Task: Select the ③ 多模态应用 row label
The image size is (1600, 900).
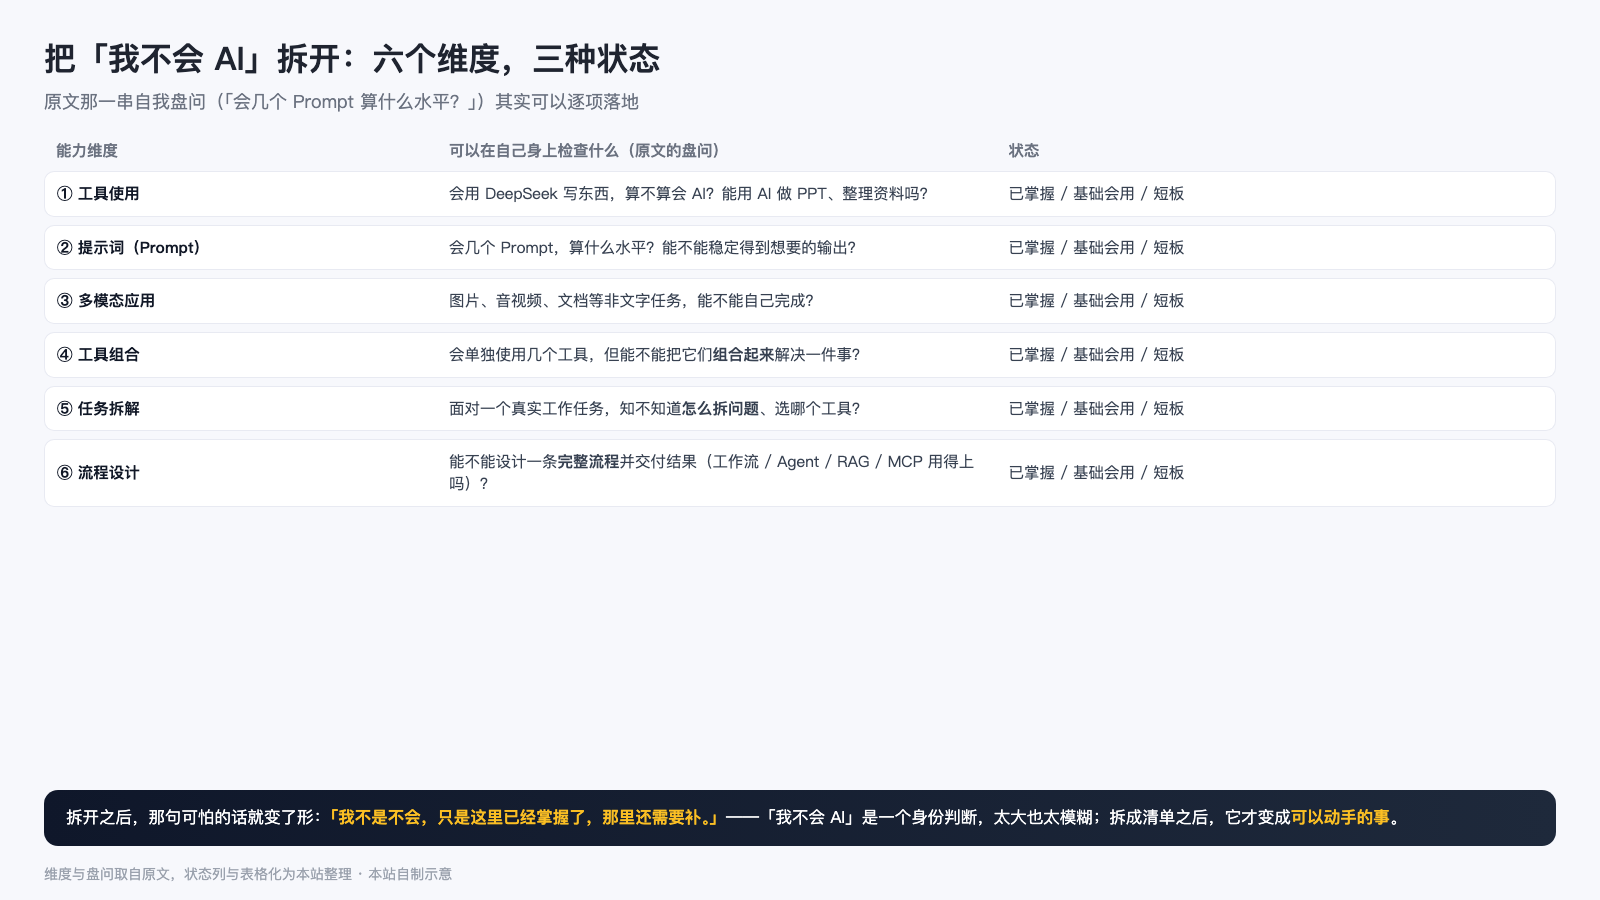Action: point(106,301)
